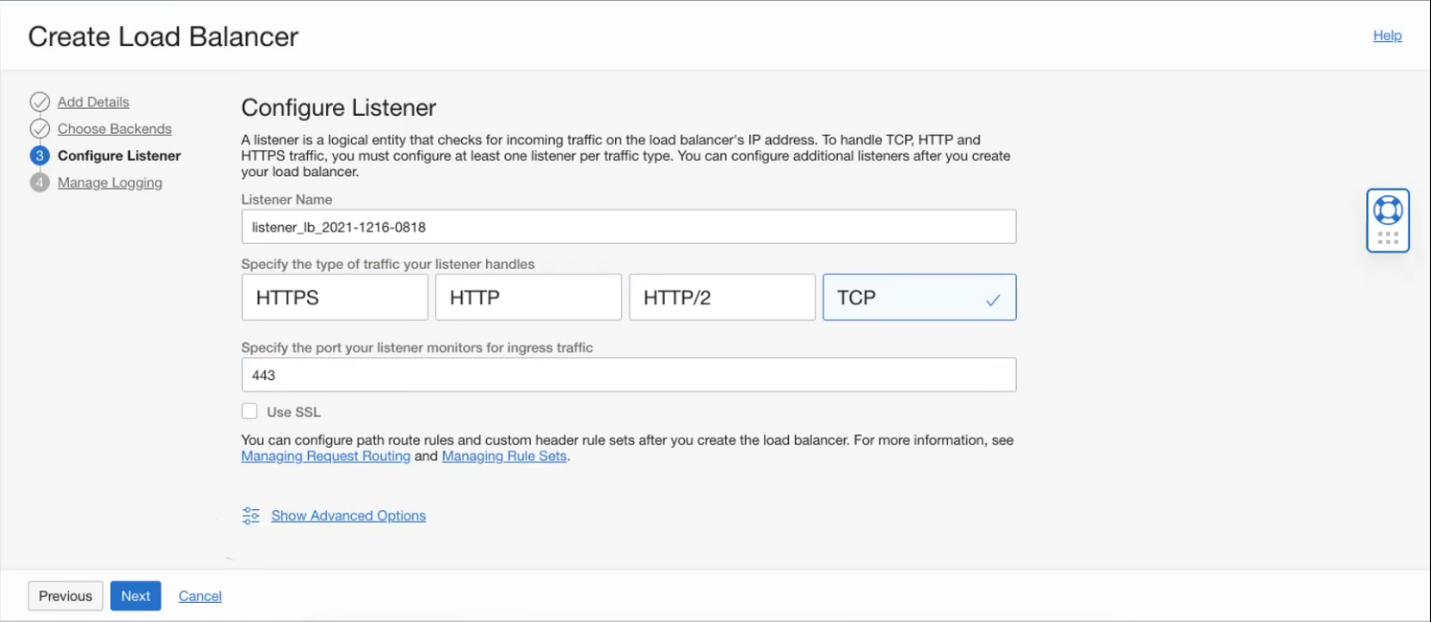This screenshot has width=1431, height=622.
Task: Click the Next button
Action: point(135,596)
